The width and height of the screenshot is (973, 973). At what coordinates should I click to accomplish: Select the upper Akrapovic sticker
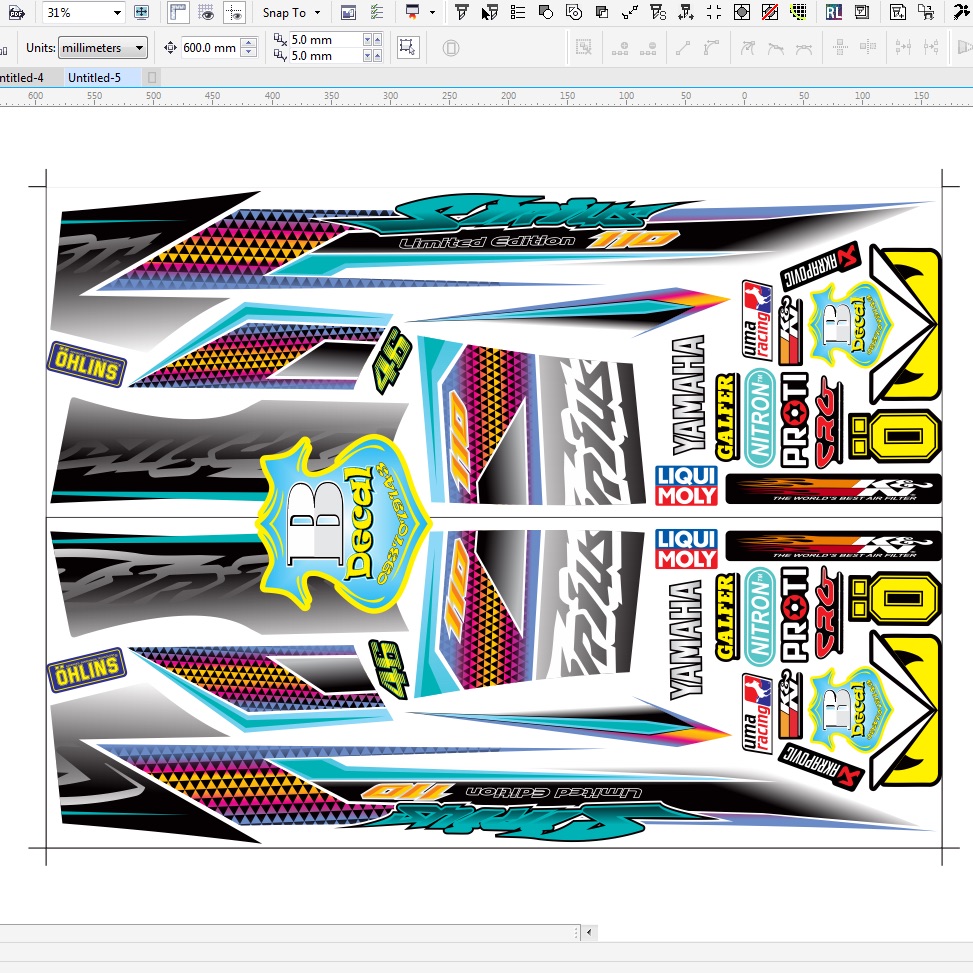(820, 266)
